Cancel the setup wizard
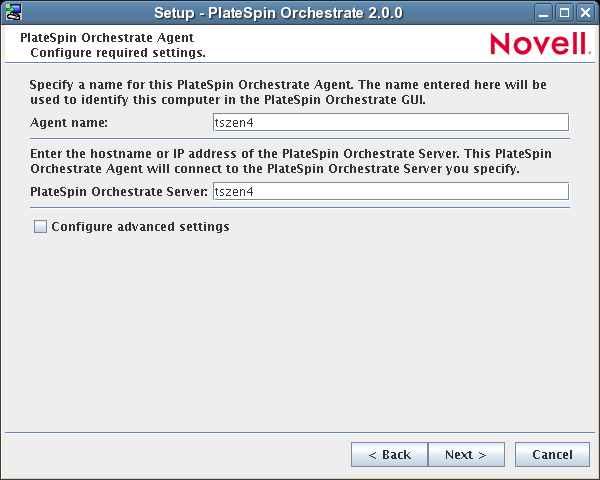Screen dimensions: 600x480 (552, 455)
